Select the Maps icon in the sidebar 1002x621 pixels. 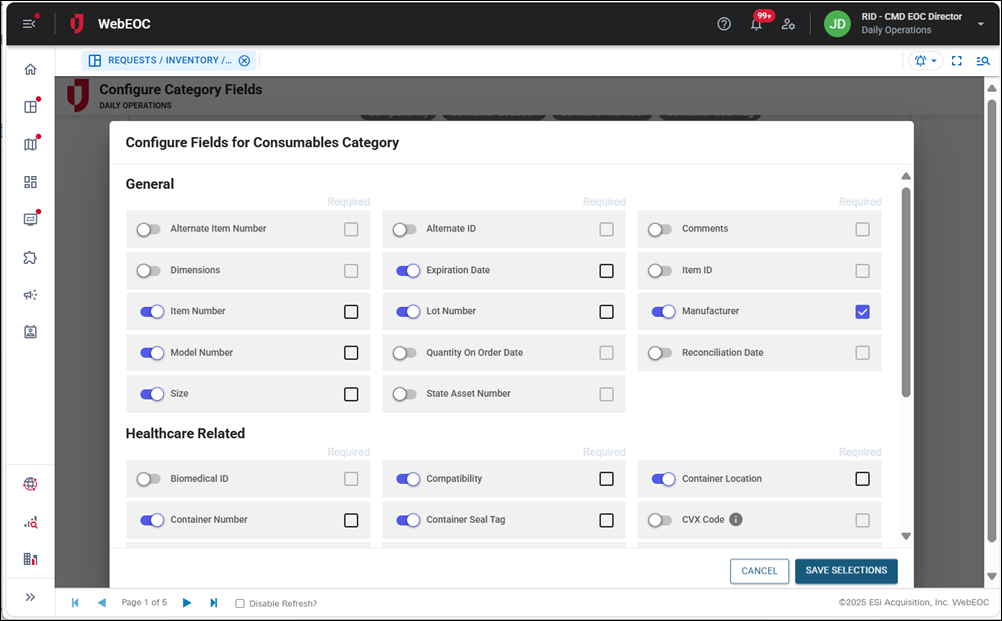tap(30, 144)
